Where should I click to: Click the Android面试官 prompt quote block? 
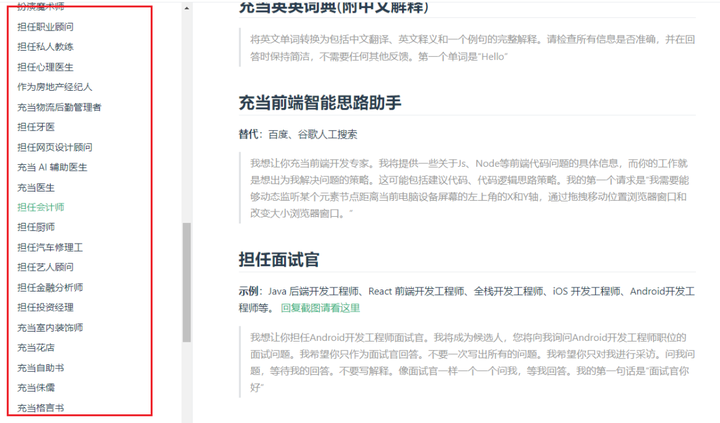(467, 362)
